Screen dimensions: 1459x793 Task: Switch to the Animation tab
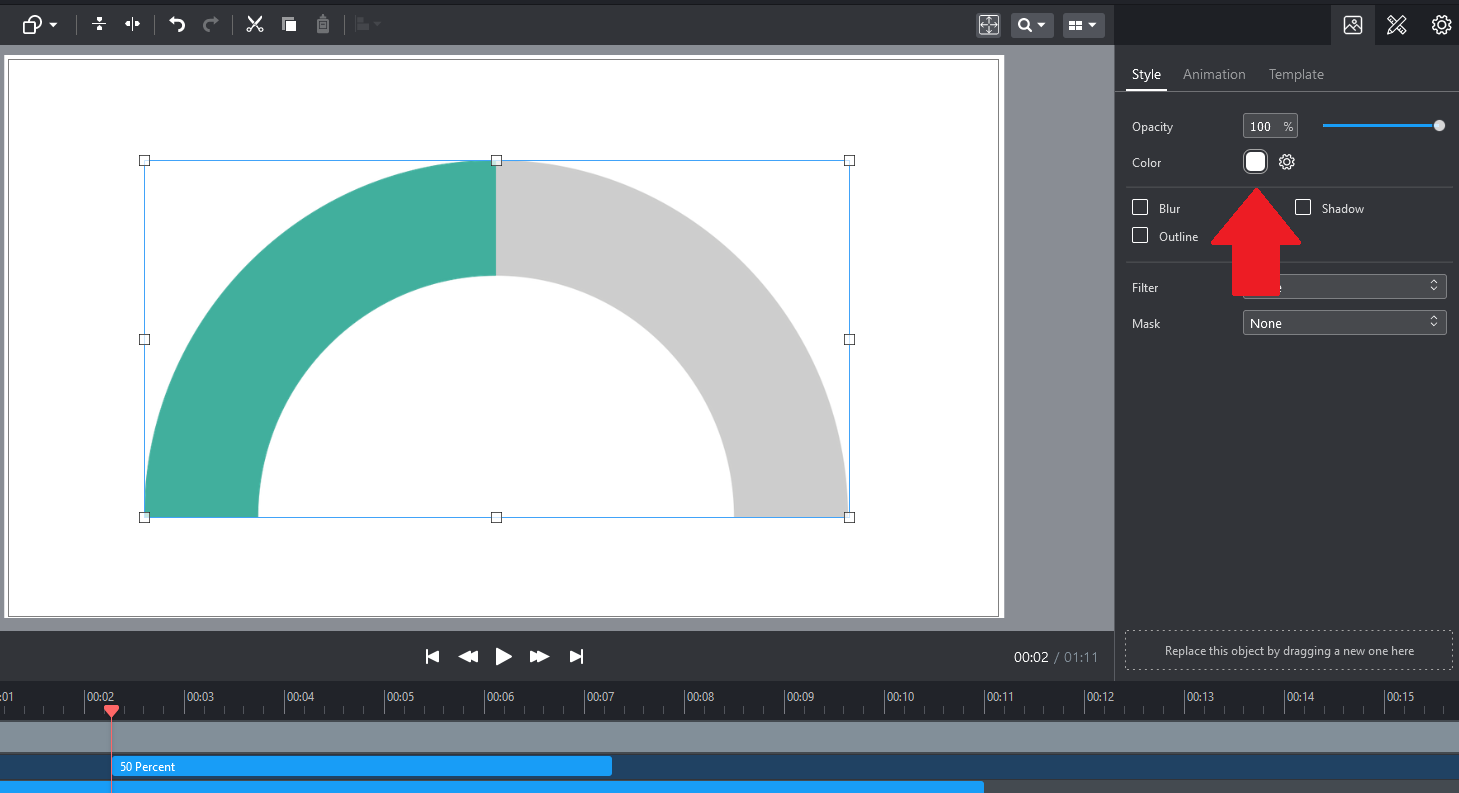pos(1214,75)
